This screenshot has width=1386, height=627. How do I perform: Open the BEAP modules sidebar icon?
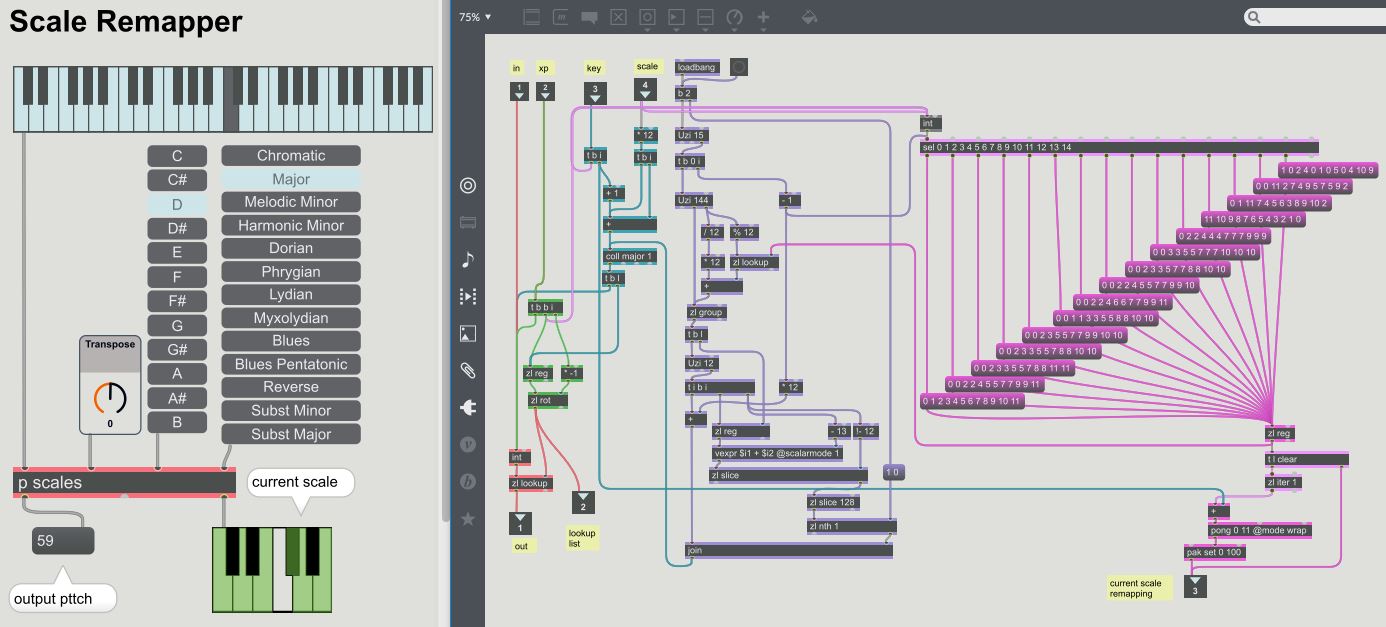coord(467,481)
